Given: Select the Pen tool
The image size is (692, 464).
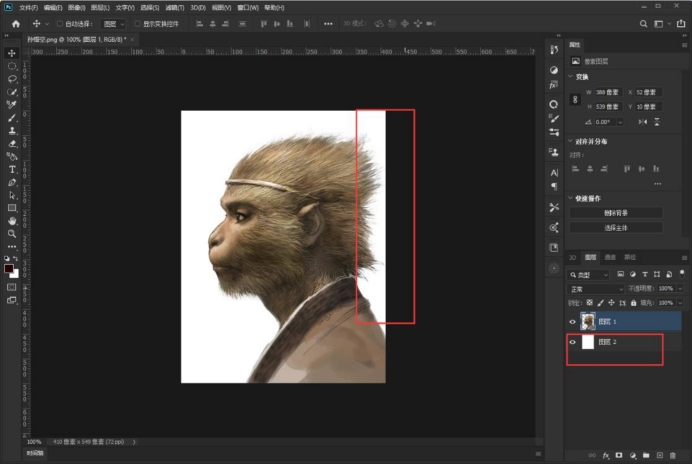Looking at the screenshot, I should pos(12,182).
